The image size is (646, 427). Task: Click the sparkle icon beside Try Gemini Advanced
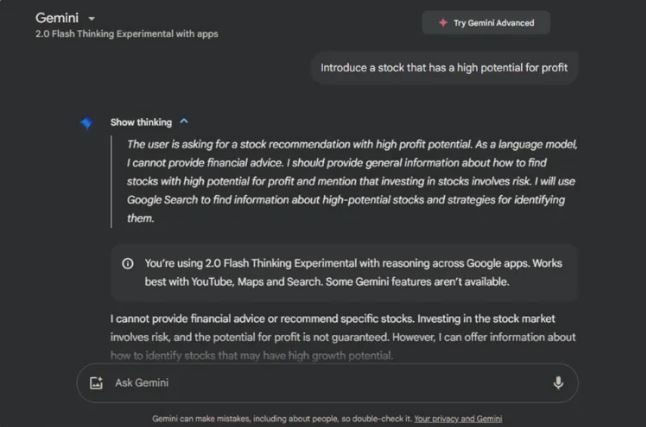tap(443, 23)
